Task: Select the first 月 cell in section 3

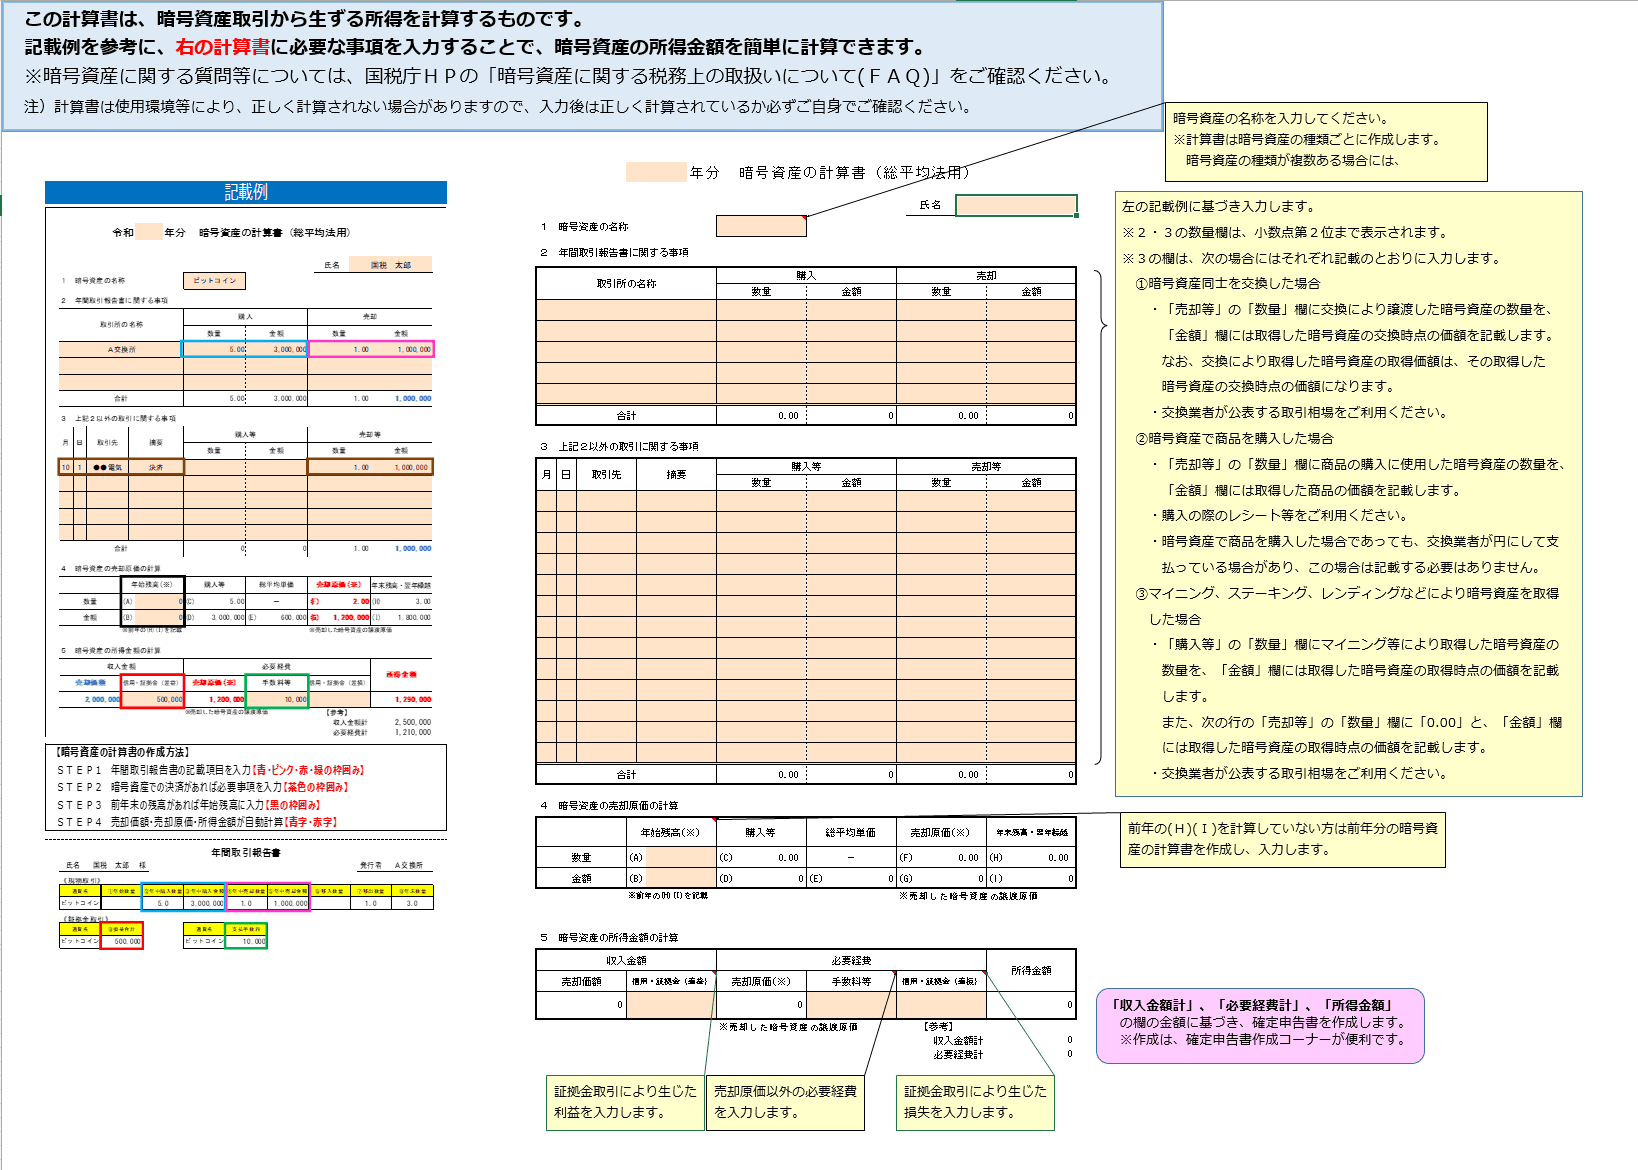Action: point(546,501)
